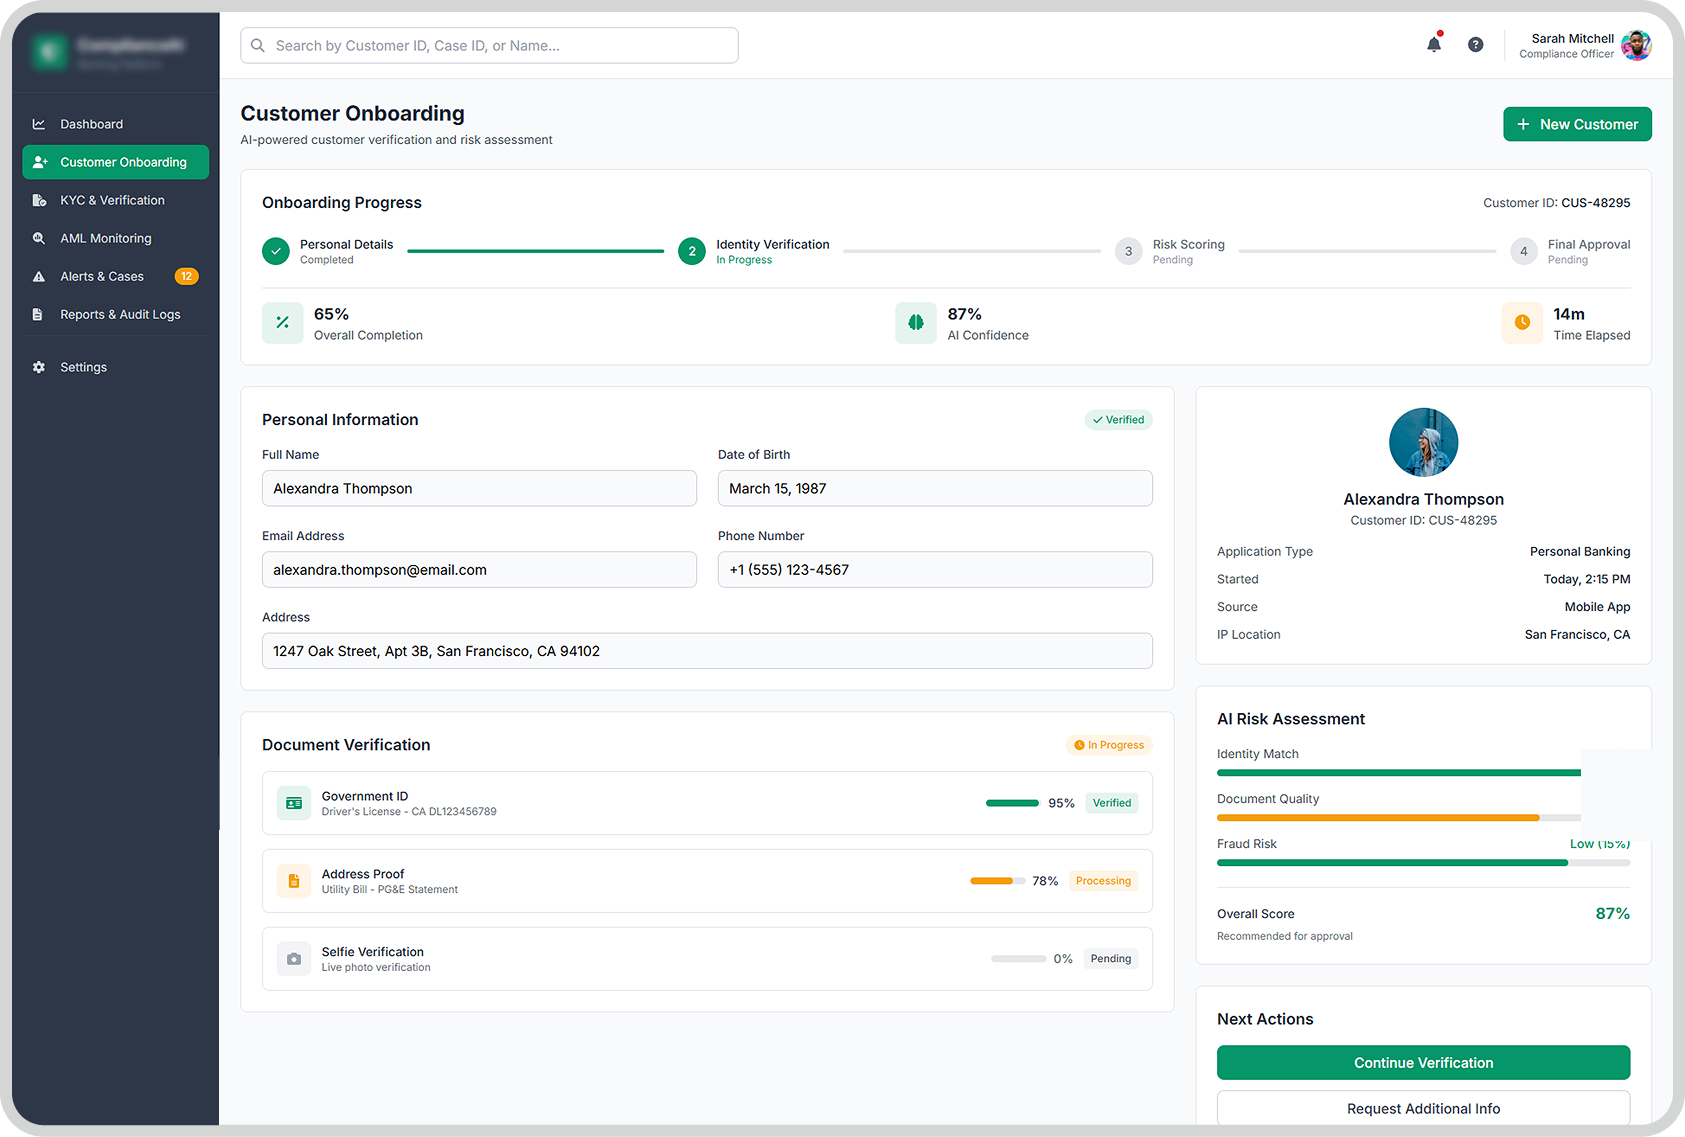Viewport: 1685px width, 1137px height.
Task: Click Request Additional Info button
Action: click(x=1423, y=1108)
